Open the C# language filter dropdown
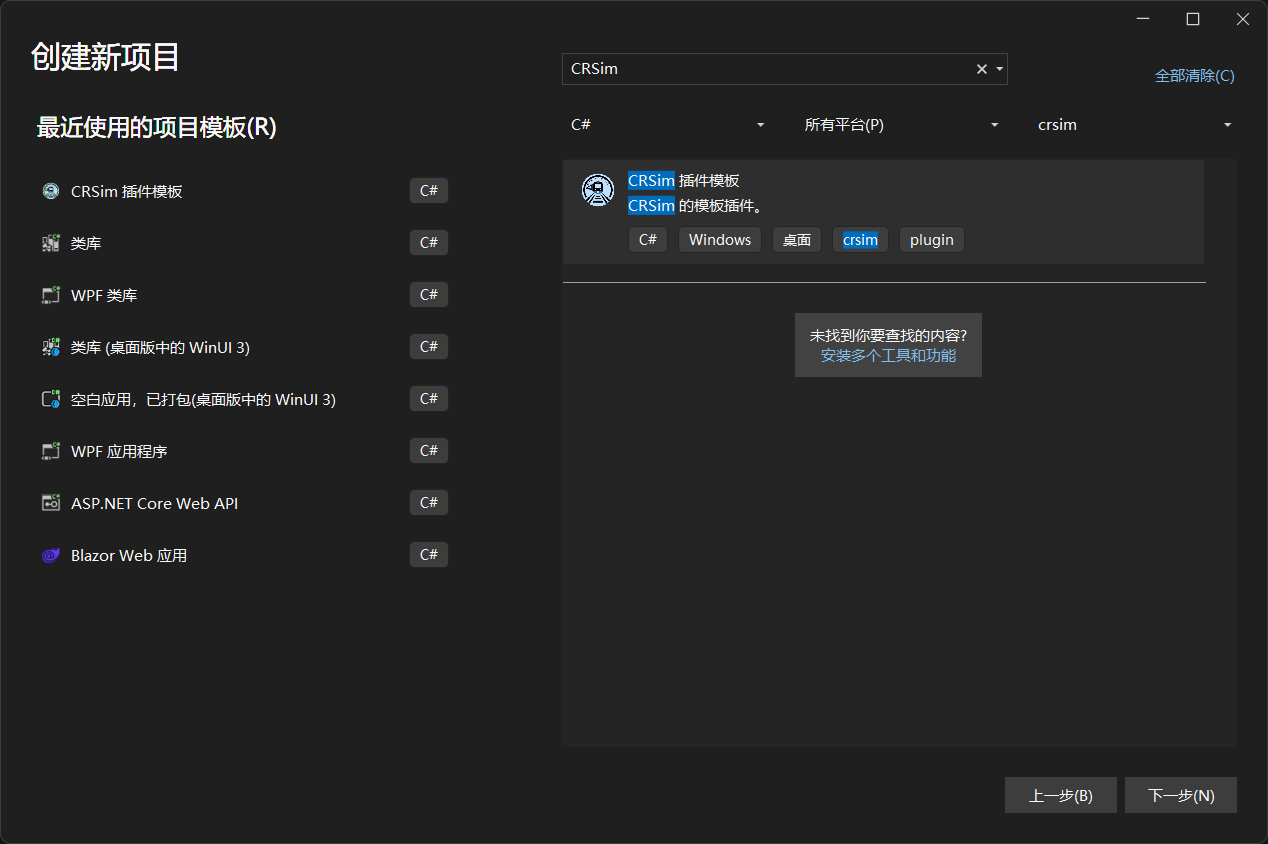Viewport: 1268px width, 844px height. click(667, 125)
